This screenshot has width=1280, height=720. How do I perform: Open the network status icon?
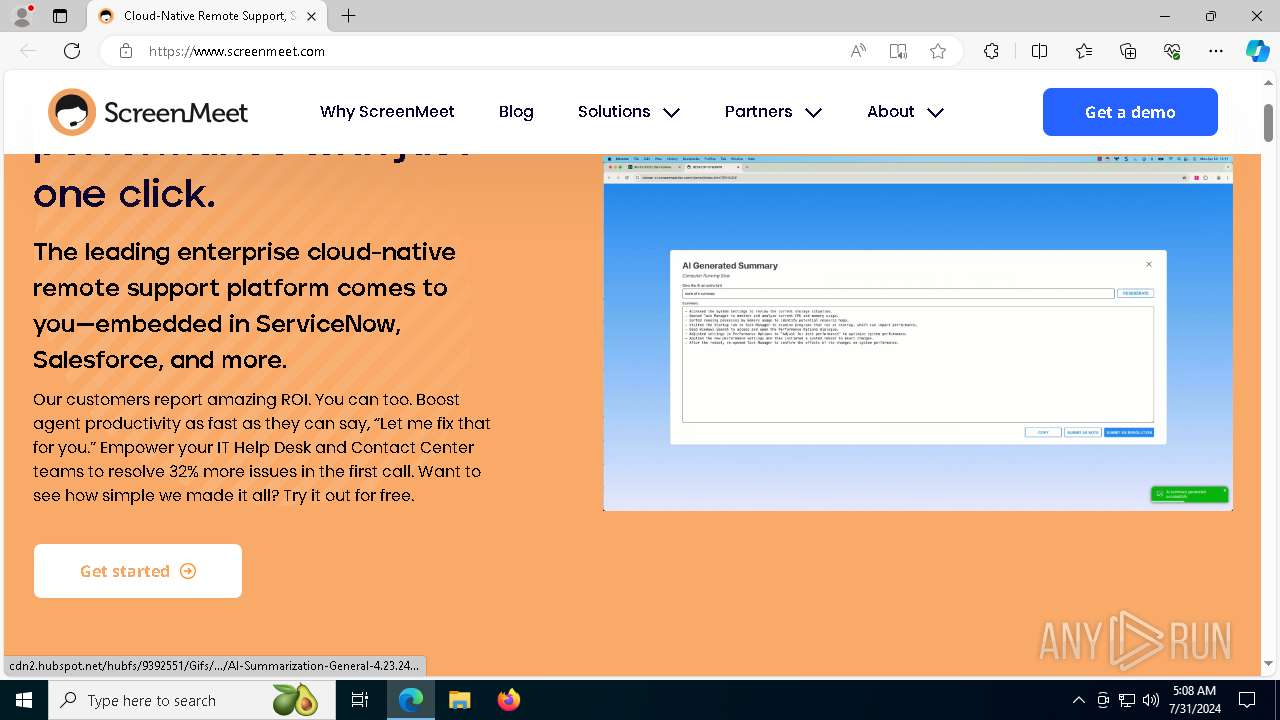pyautogui.click(x=1127, y=700)
